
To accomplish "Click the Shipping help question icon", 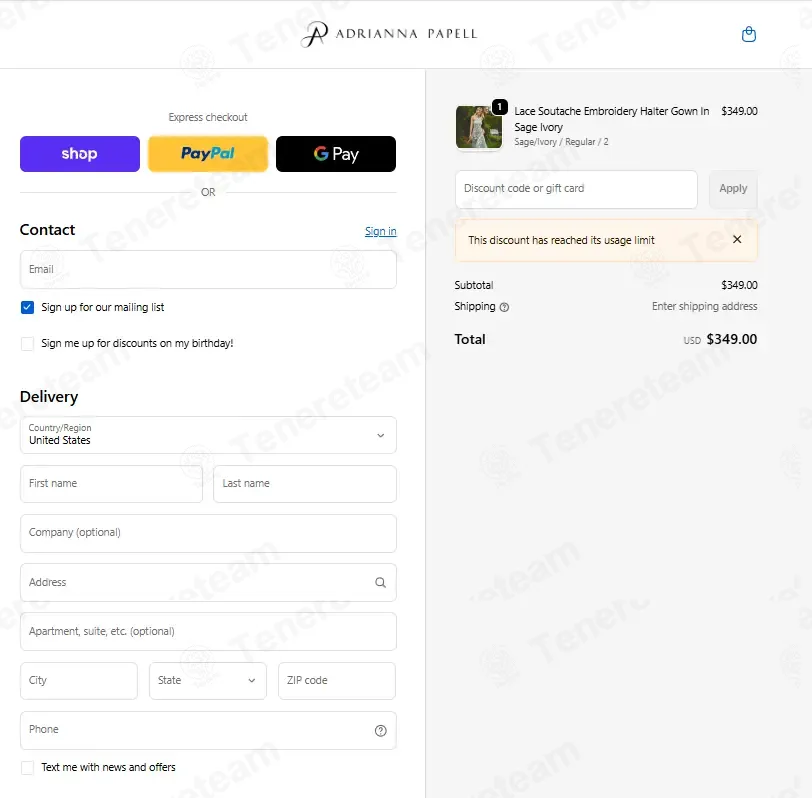I will click(504, 307).
